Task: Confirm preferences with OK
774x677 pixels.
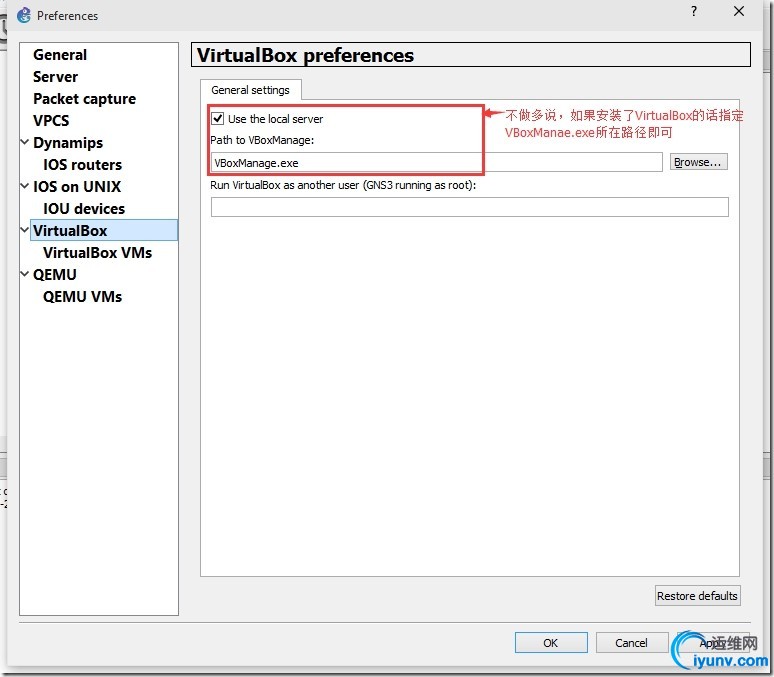Action: point(551,642)
